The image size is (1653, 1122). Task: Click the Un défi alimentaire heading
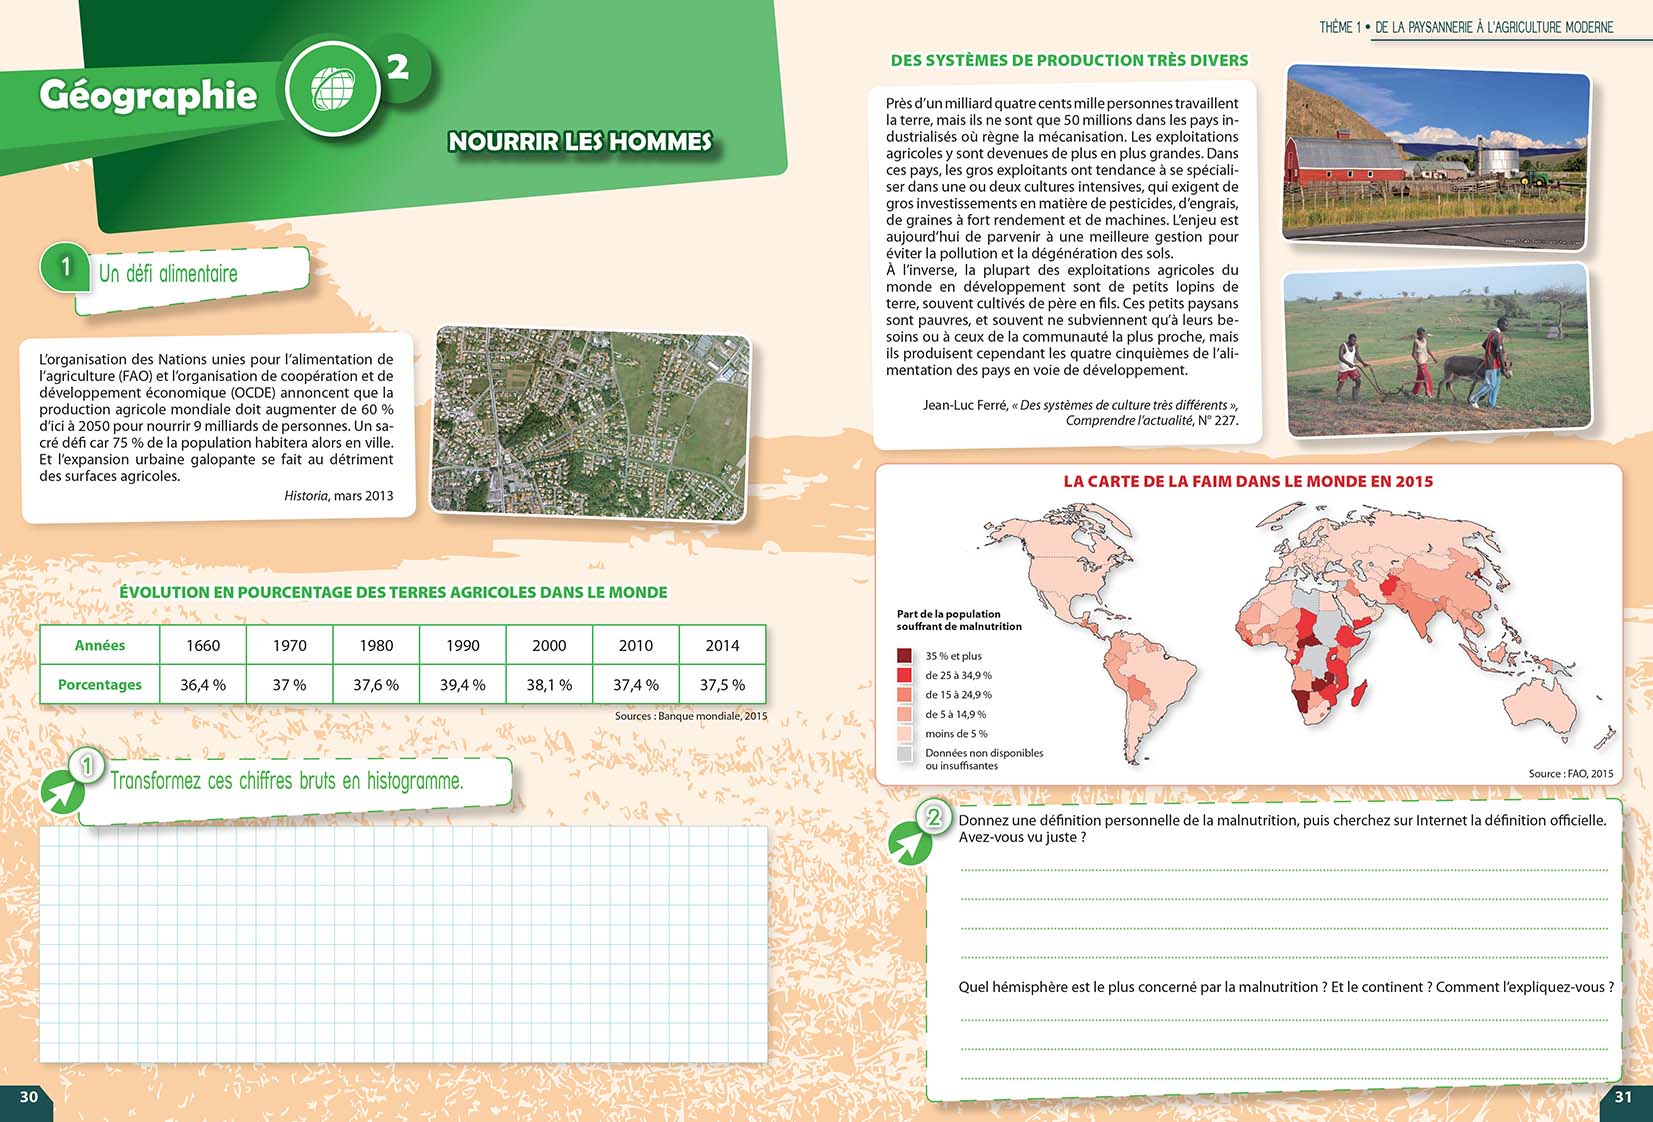point(168,273)
